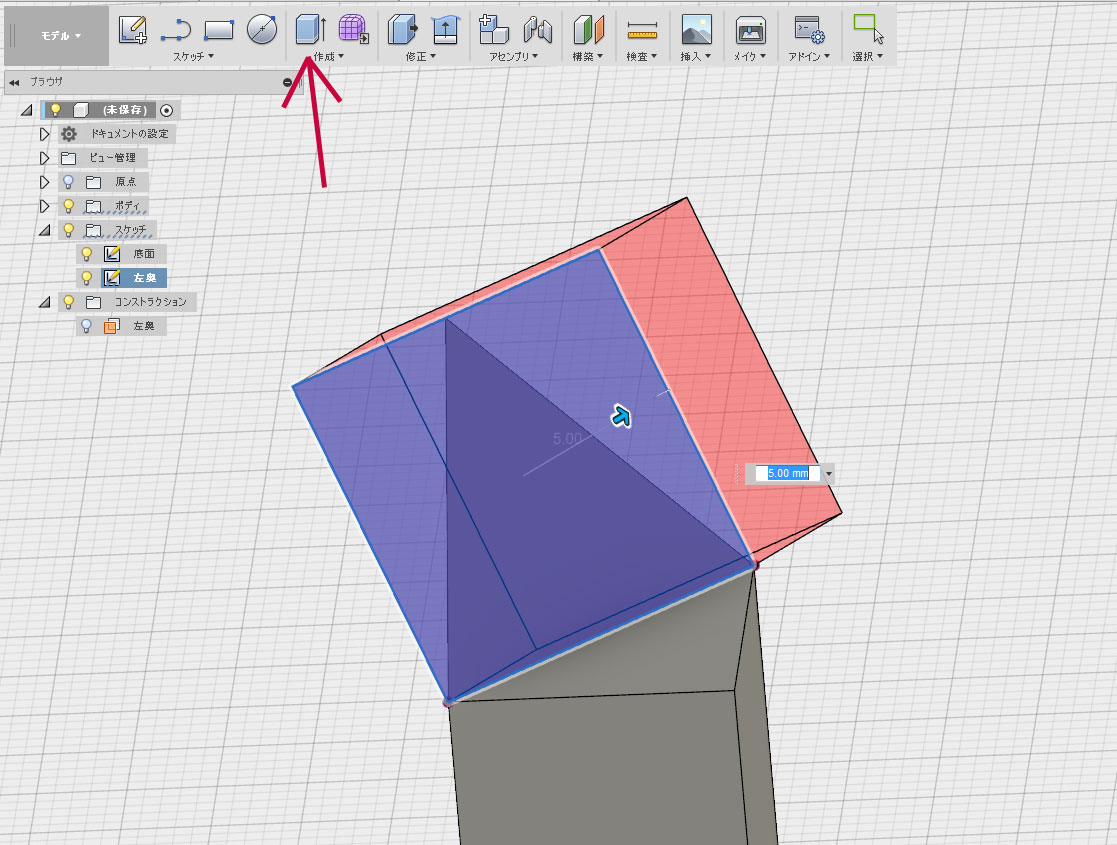Click the Create Form purple icon

tap(352, 30)
